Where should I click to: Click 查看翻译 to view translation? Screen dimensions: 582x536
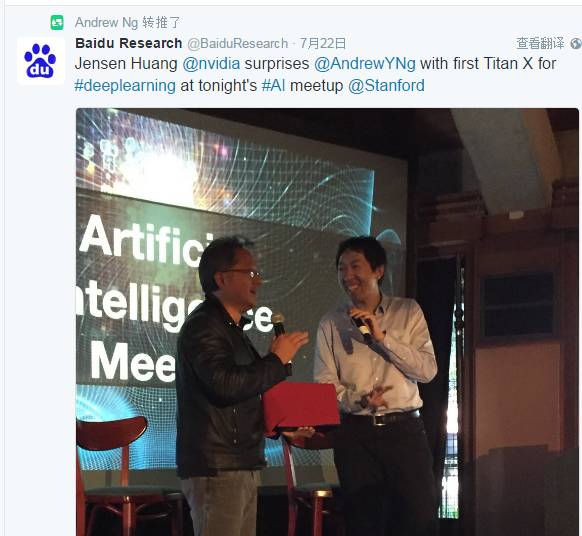(x=540, y=43)
